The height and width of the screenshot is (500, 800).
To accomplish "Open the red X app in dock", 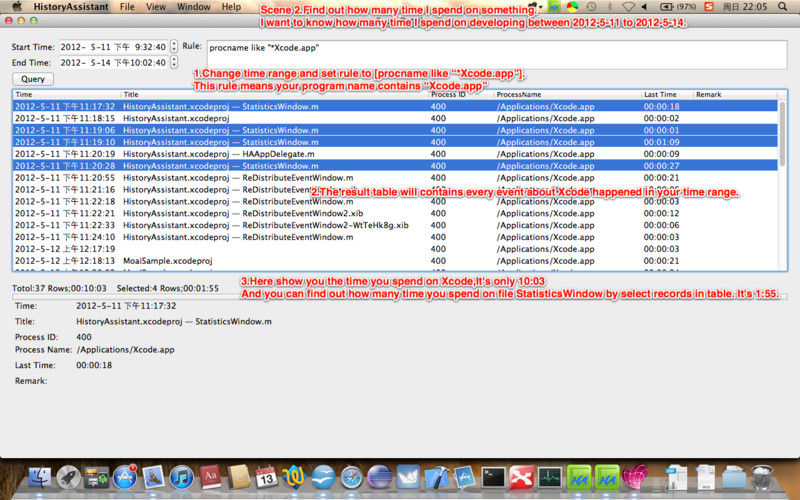I will pyautogui.click(x=521, y=478).
